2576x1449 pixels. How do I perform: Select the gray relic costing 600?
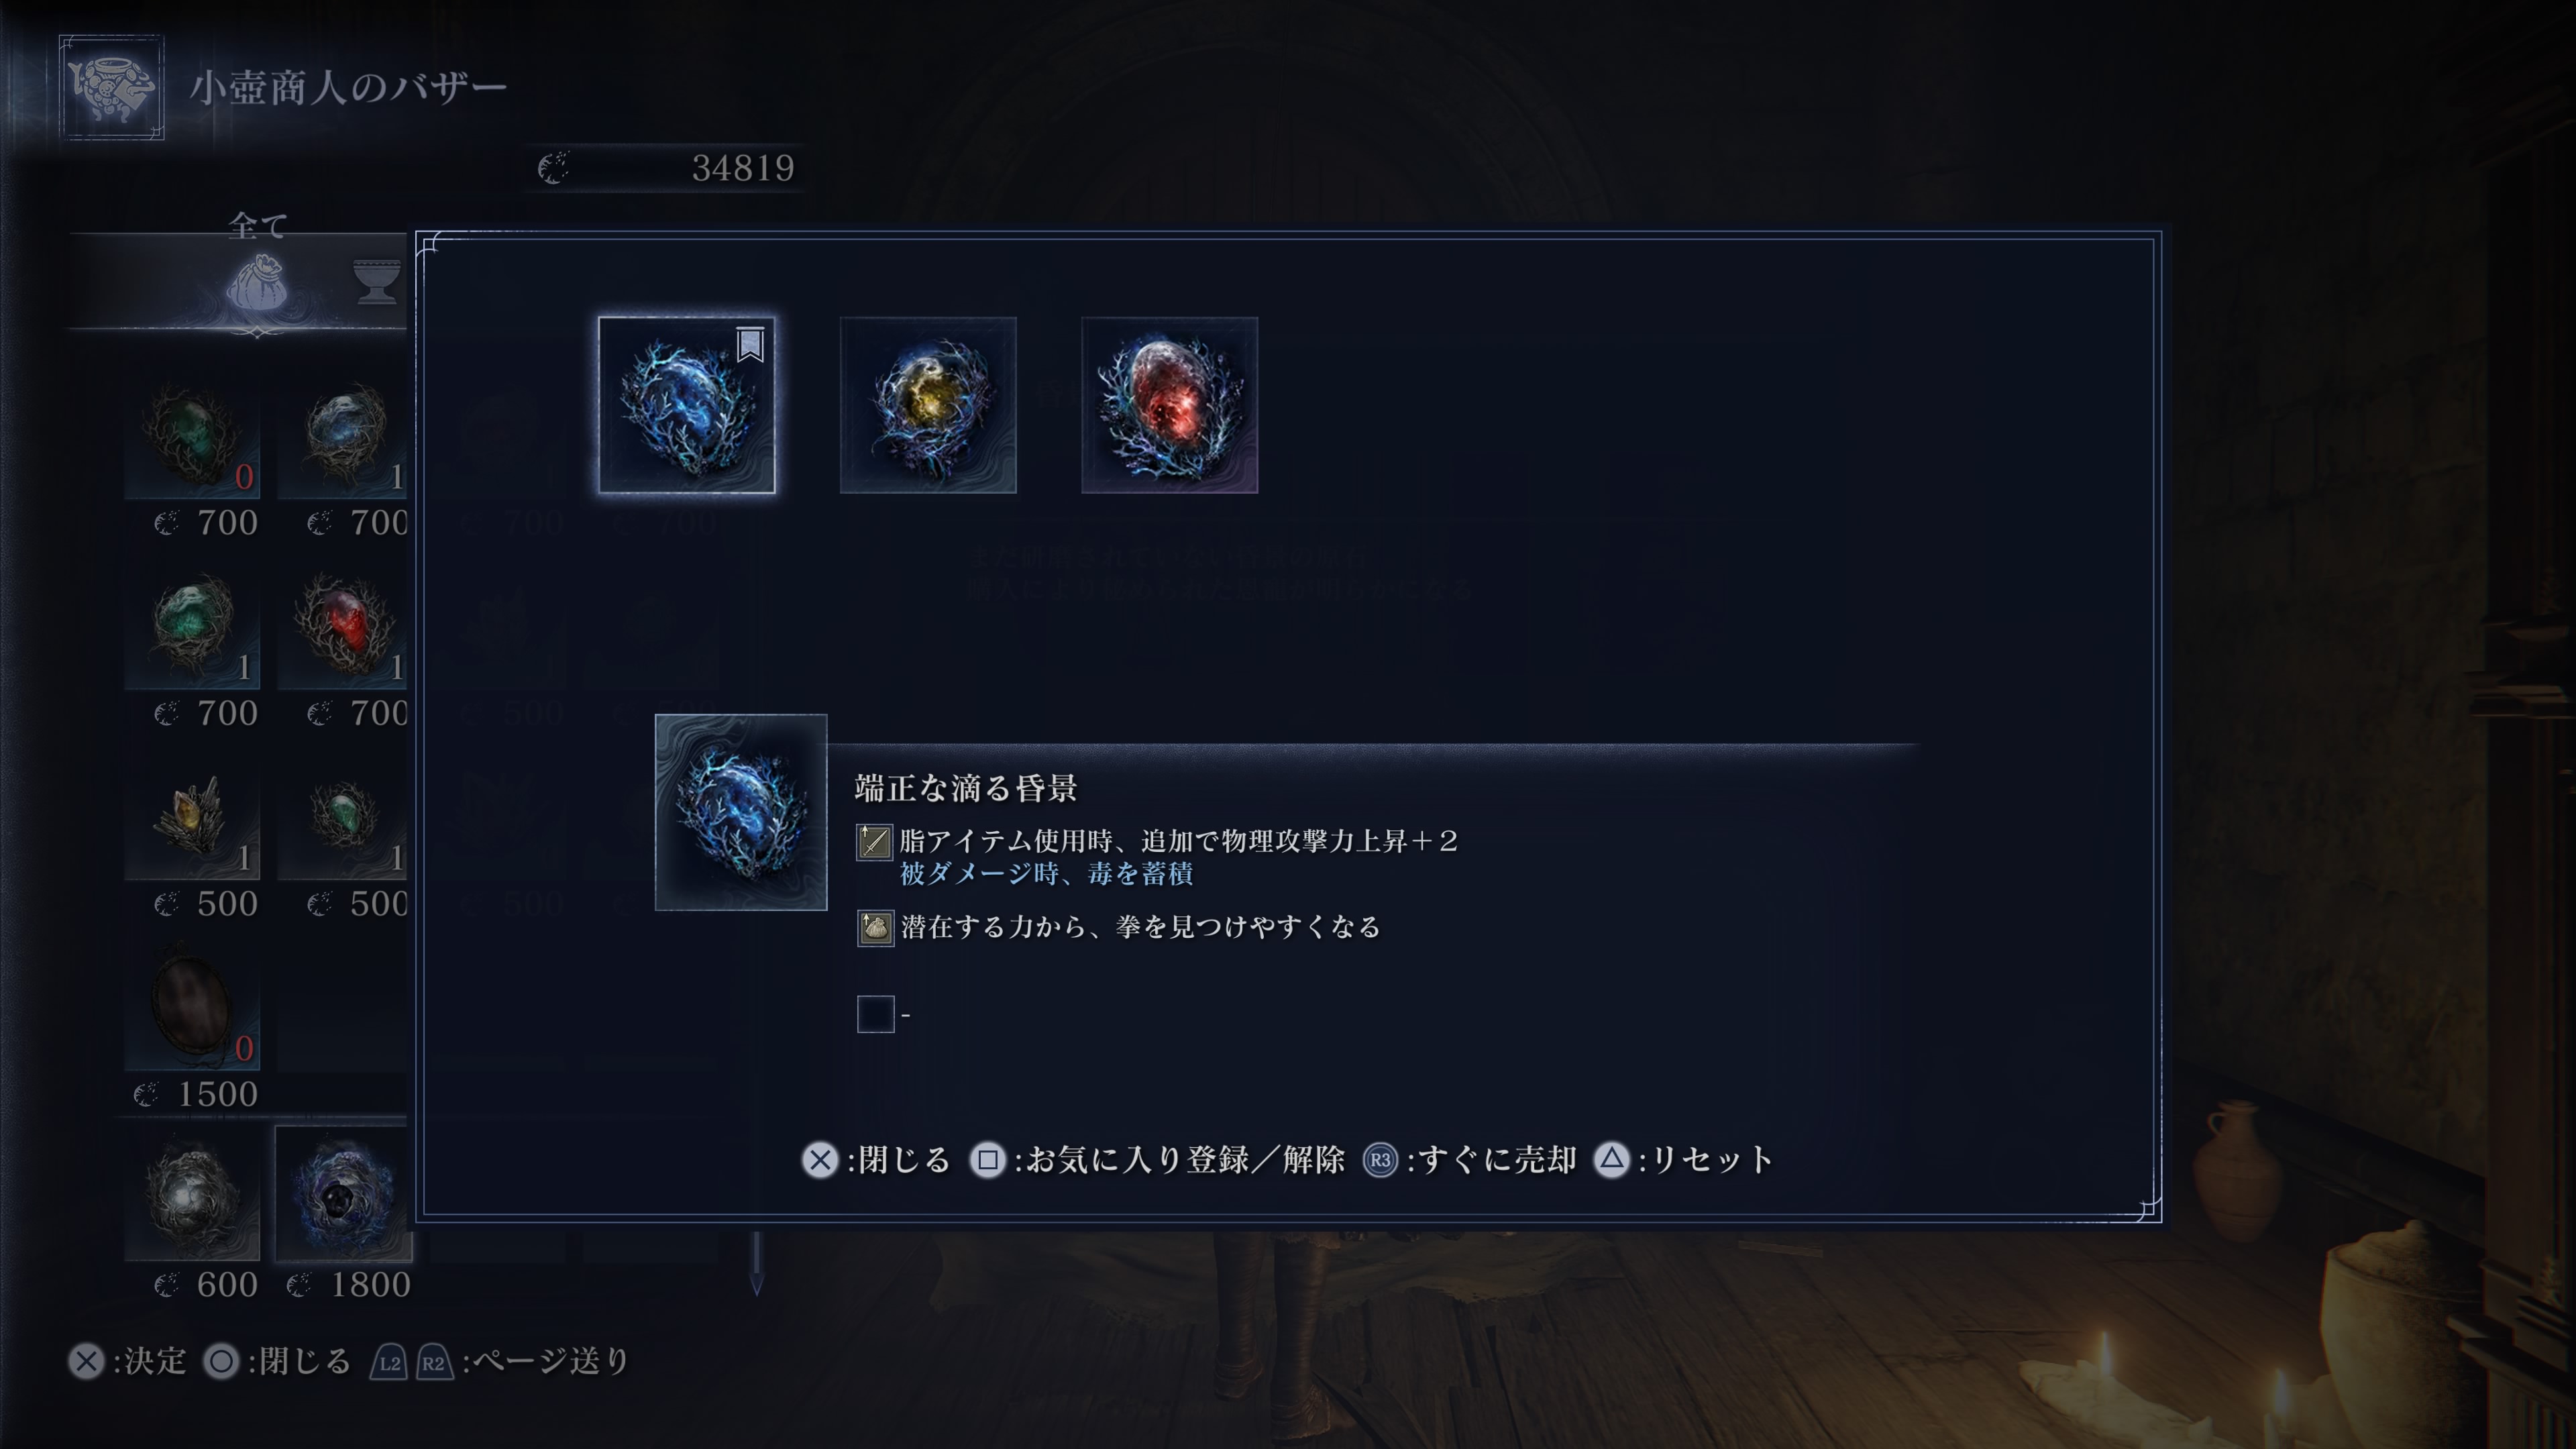[x=192, y=1195]
